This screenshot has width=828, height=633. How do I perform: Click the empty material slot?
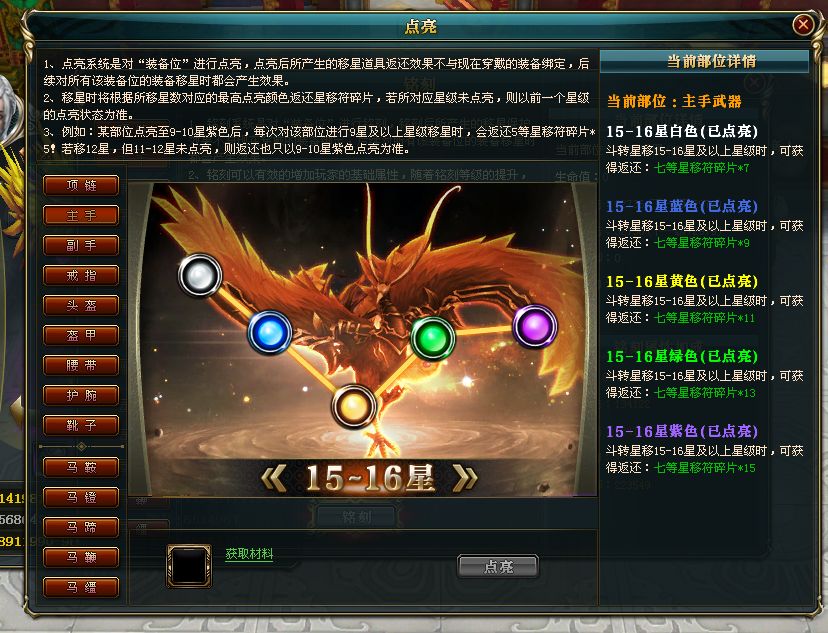[189, 565]
